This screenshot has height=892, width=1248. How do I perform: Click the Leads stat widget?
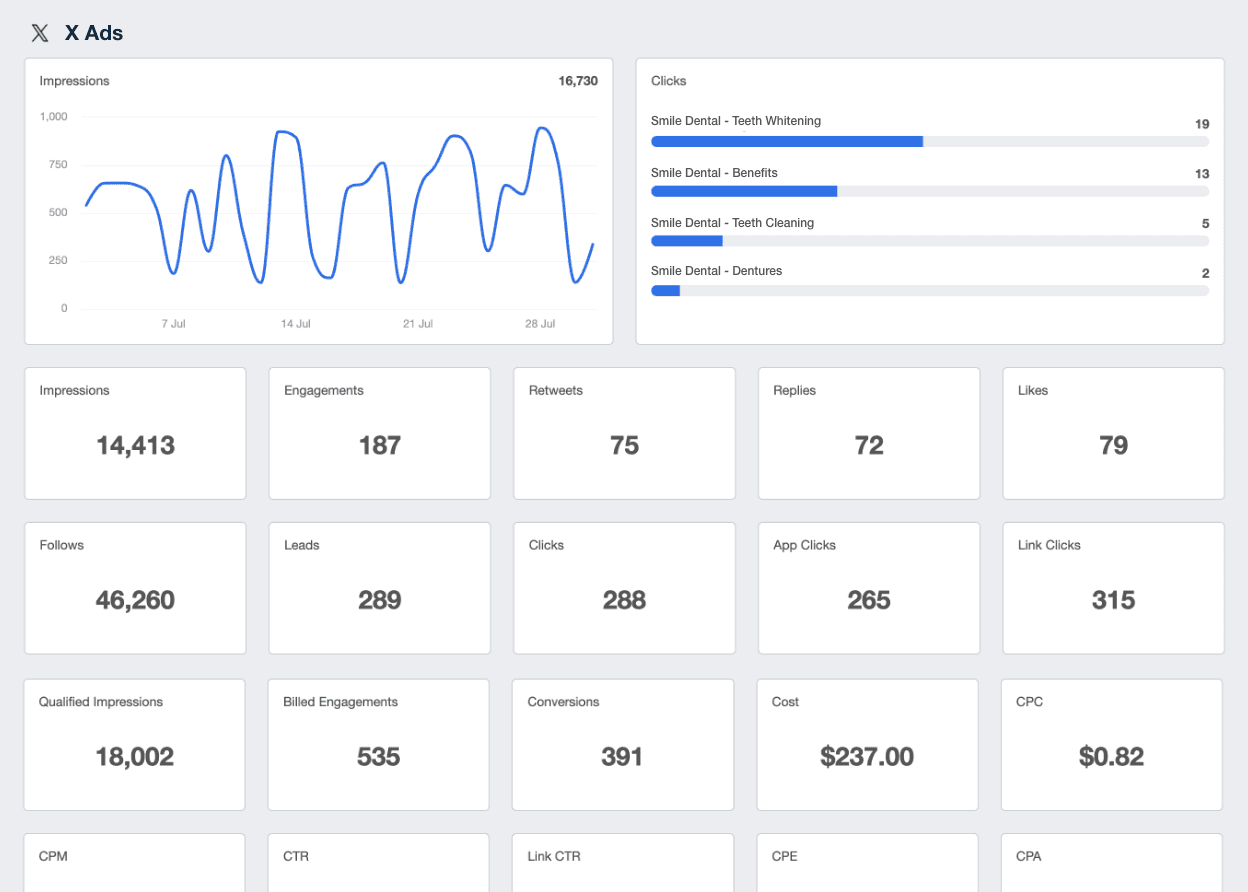379,588
